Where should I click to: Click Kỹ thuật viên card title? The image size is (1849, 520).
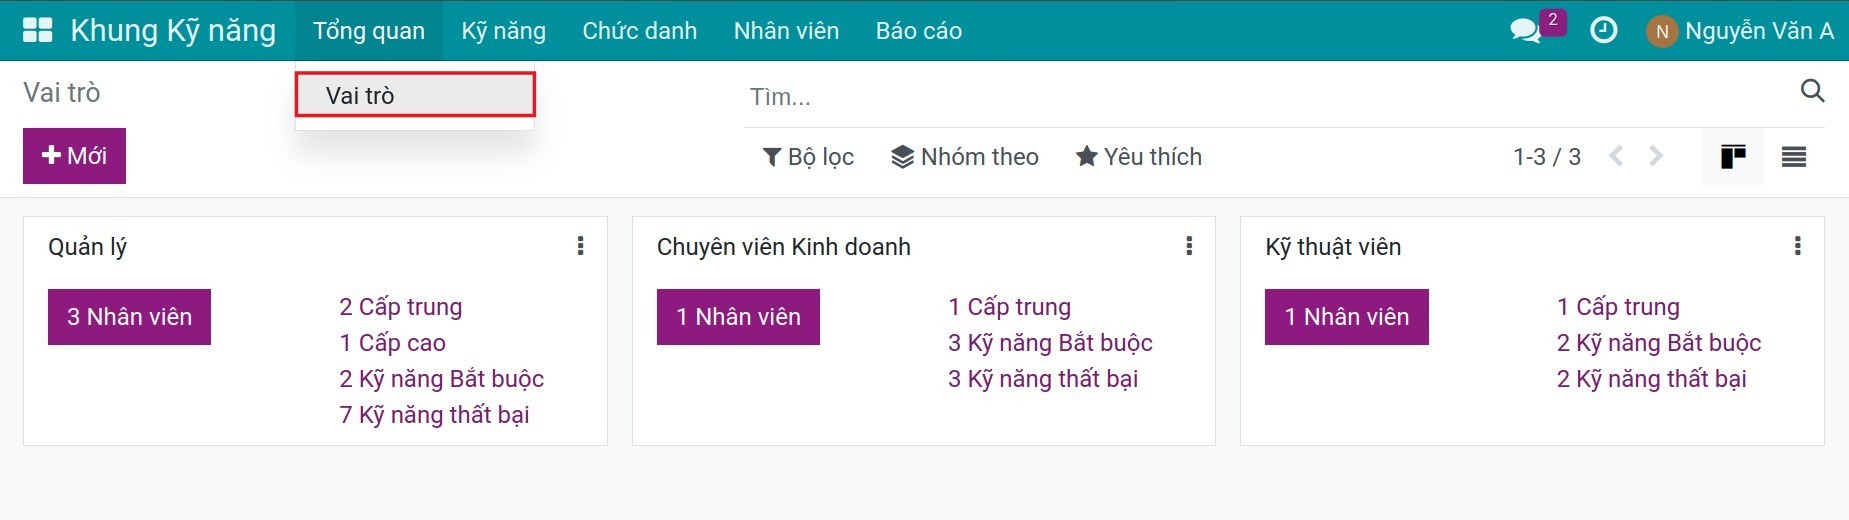pyautogui.click(x=1333, y=247)
